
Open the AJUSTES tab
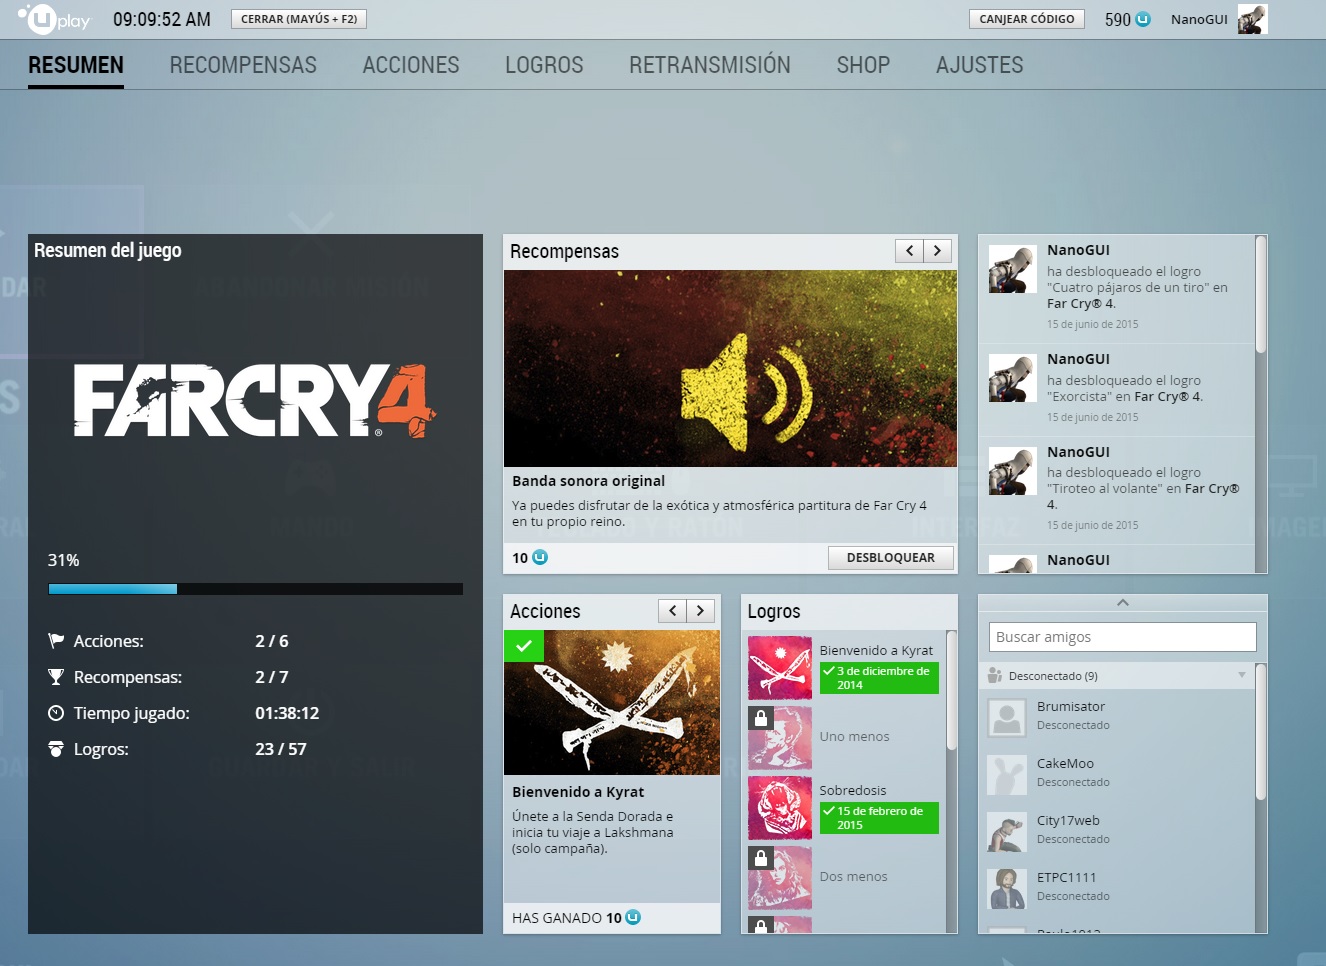[980, 65]
